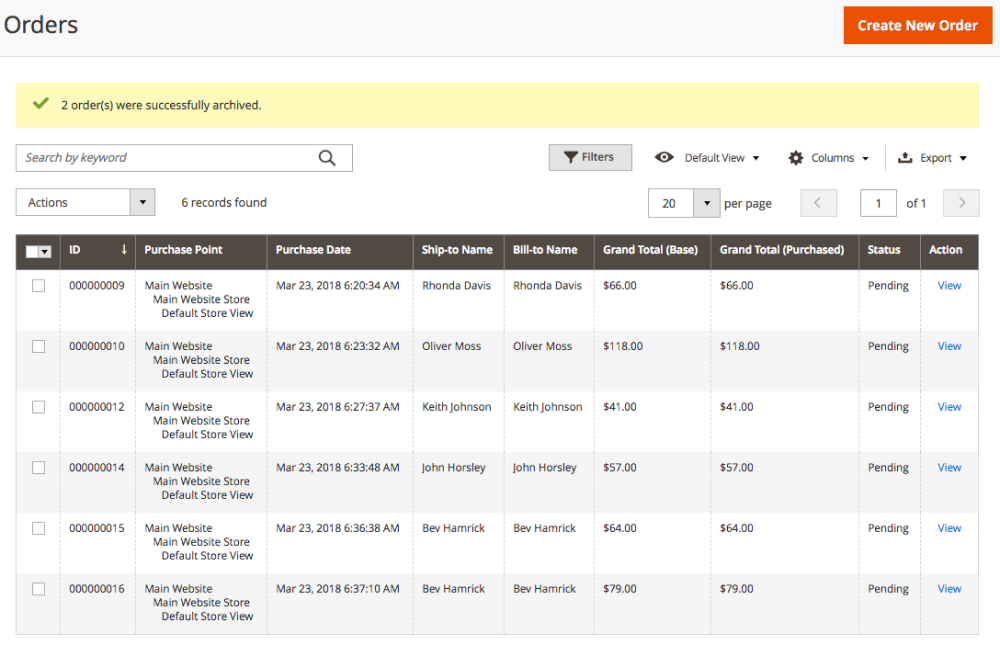Click Grand Total (Purchased) '$41.00' cell

click(x=737, y=407)
